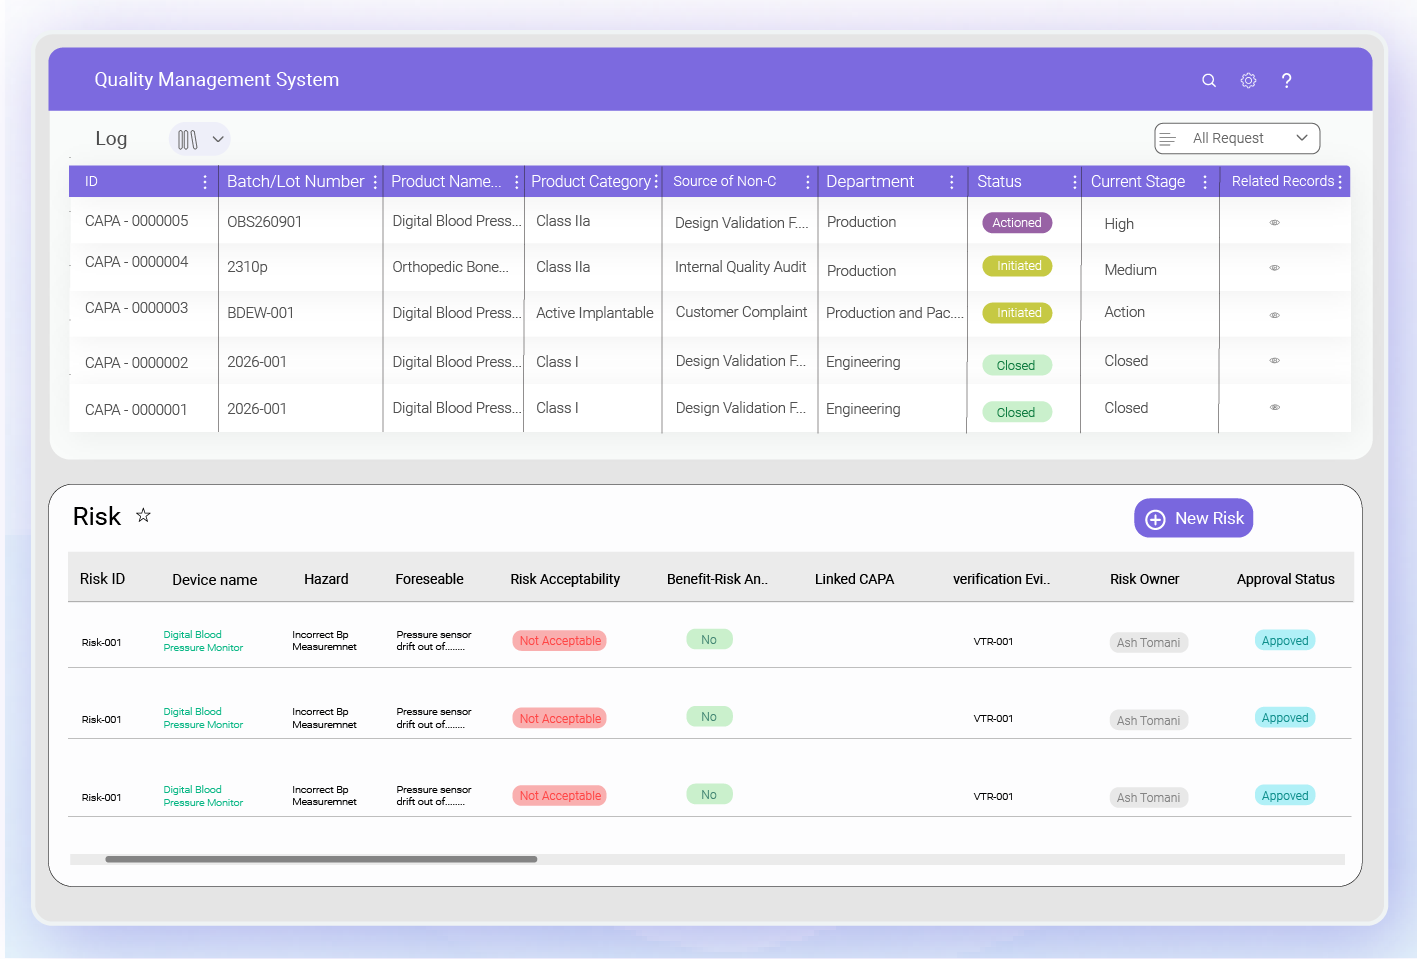Select Orthopedic Bone product name cell
Viewport: 1417px width, 959px height.
point(451,267)
